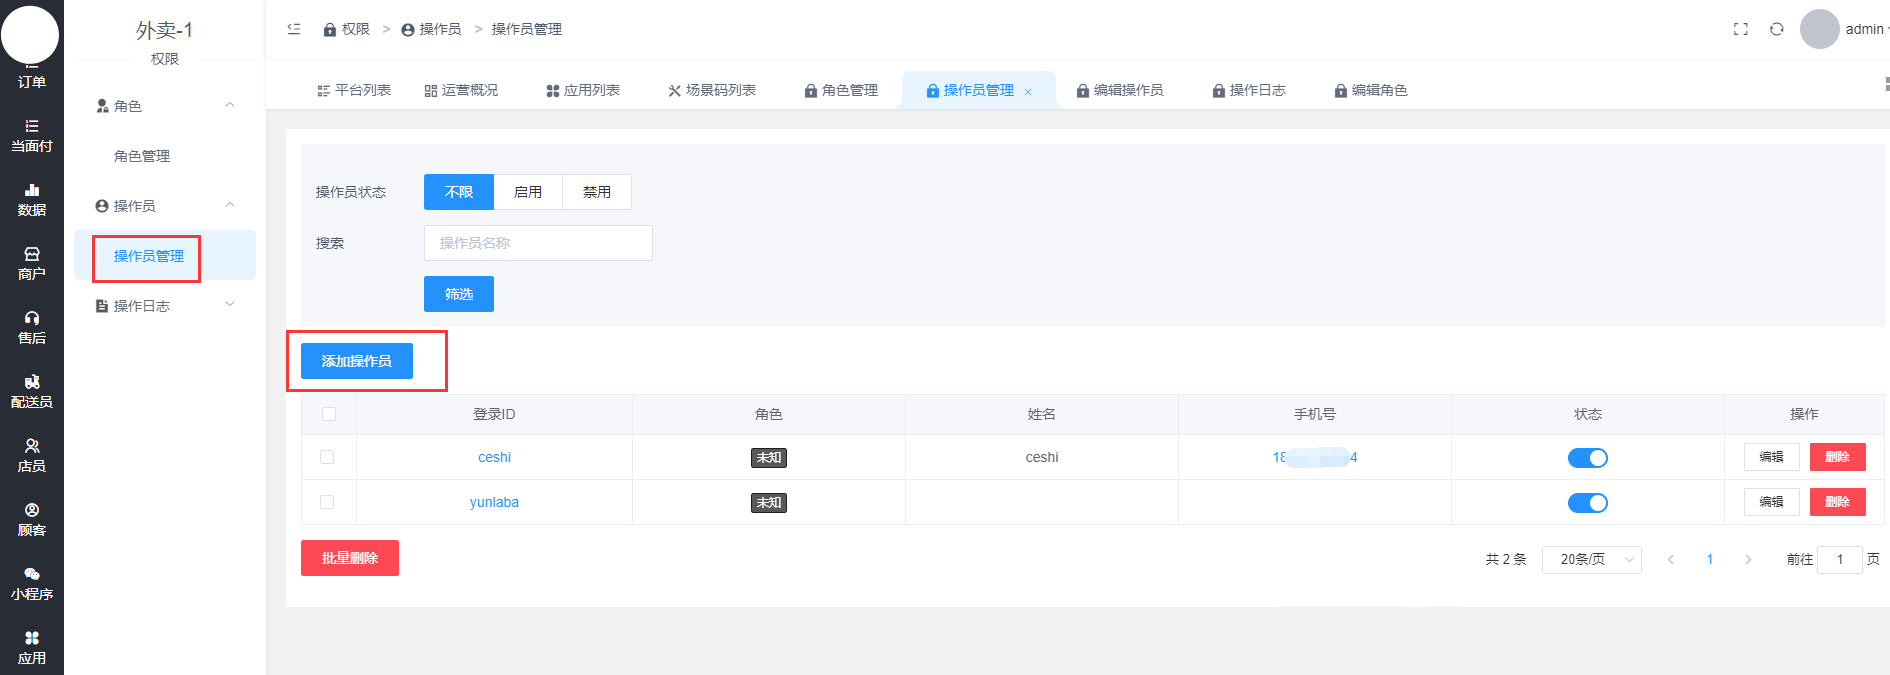The height and width of the screenshot is (675, 1890).
Task: Click the refresh icon in the header
Action: [x=1777, y=29]
